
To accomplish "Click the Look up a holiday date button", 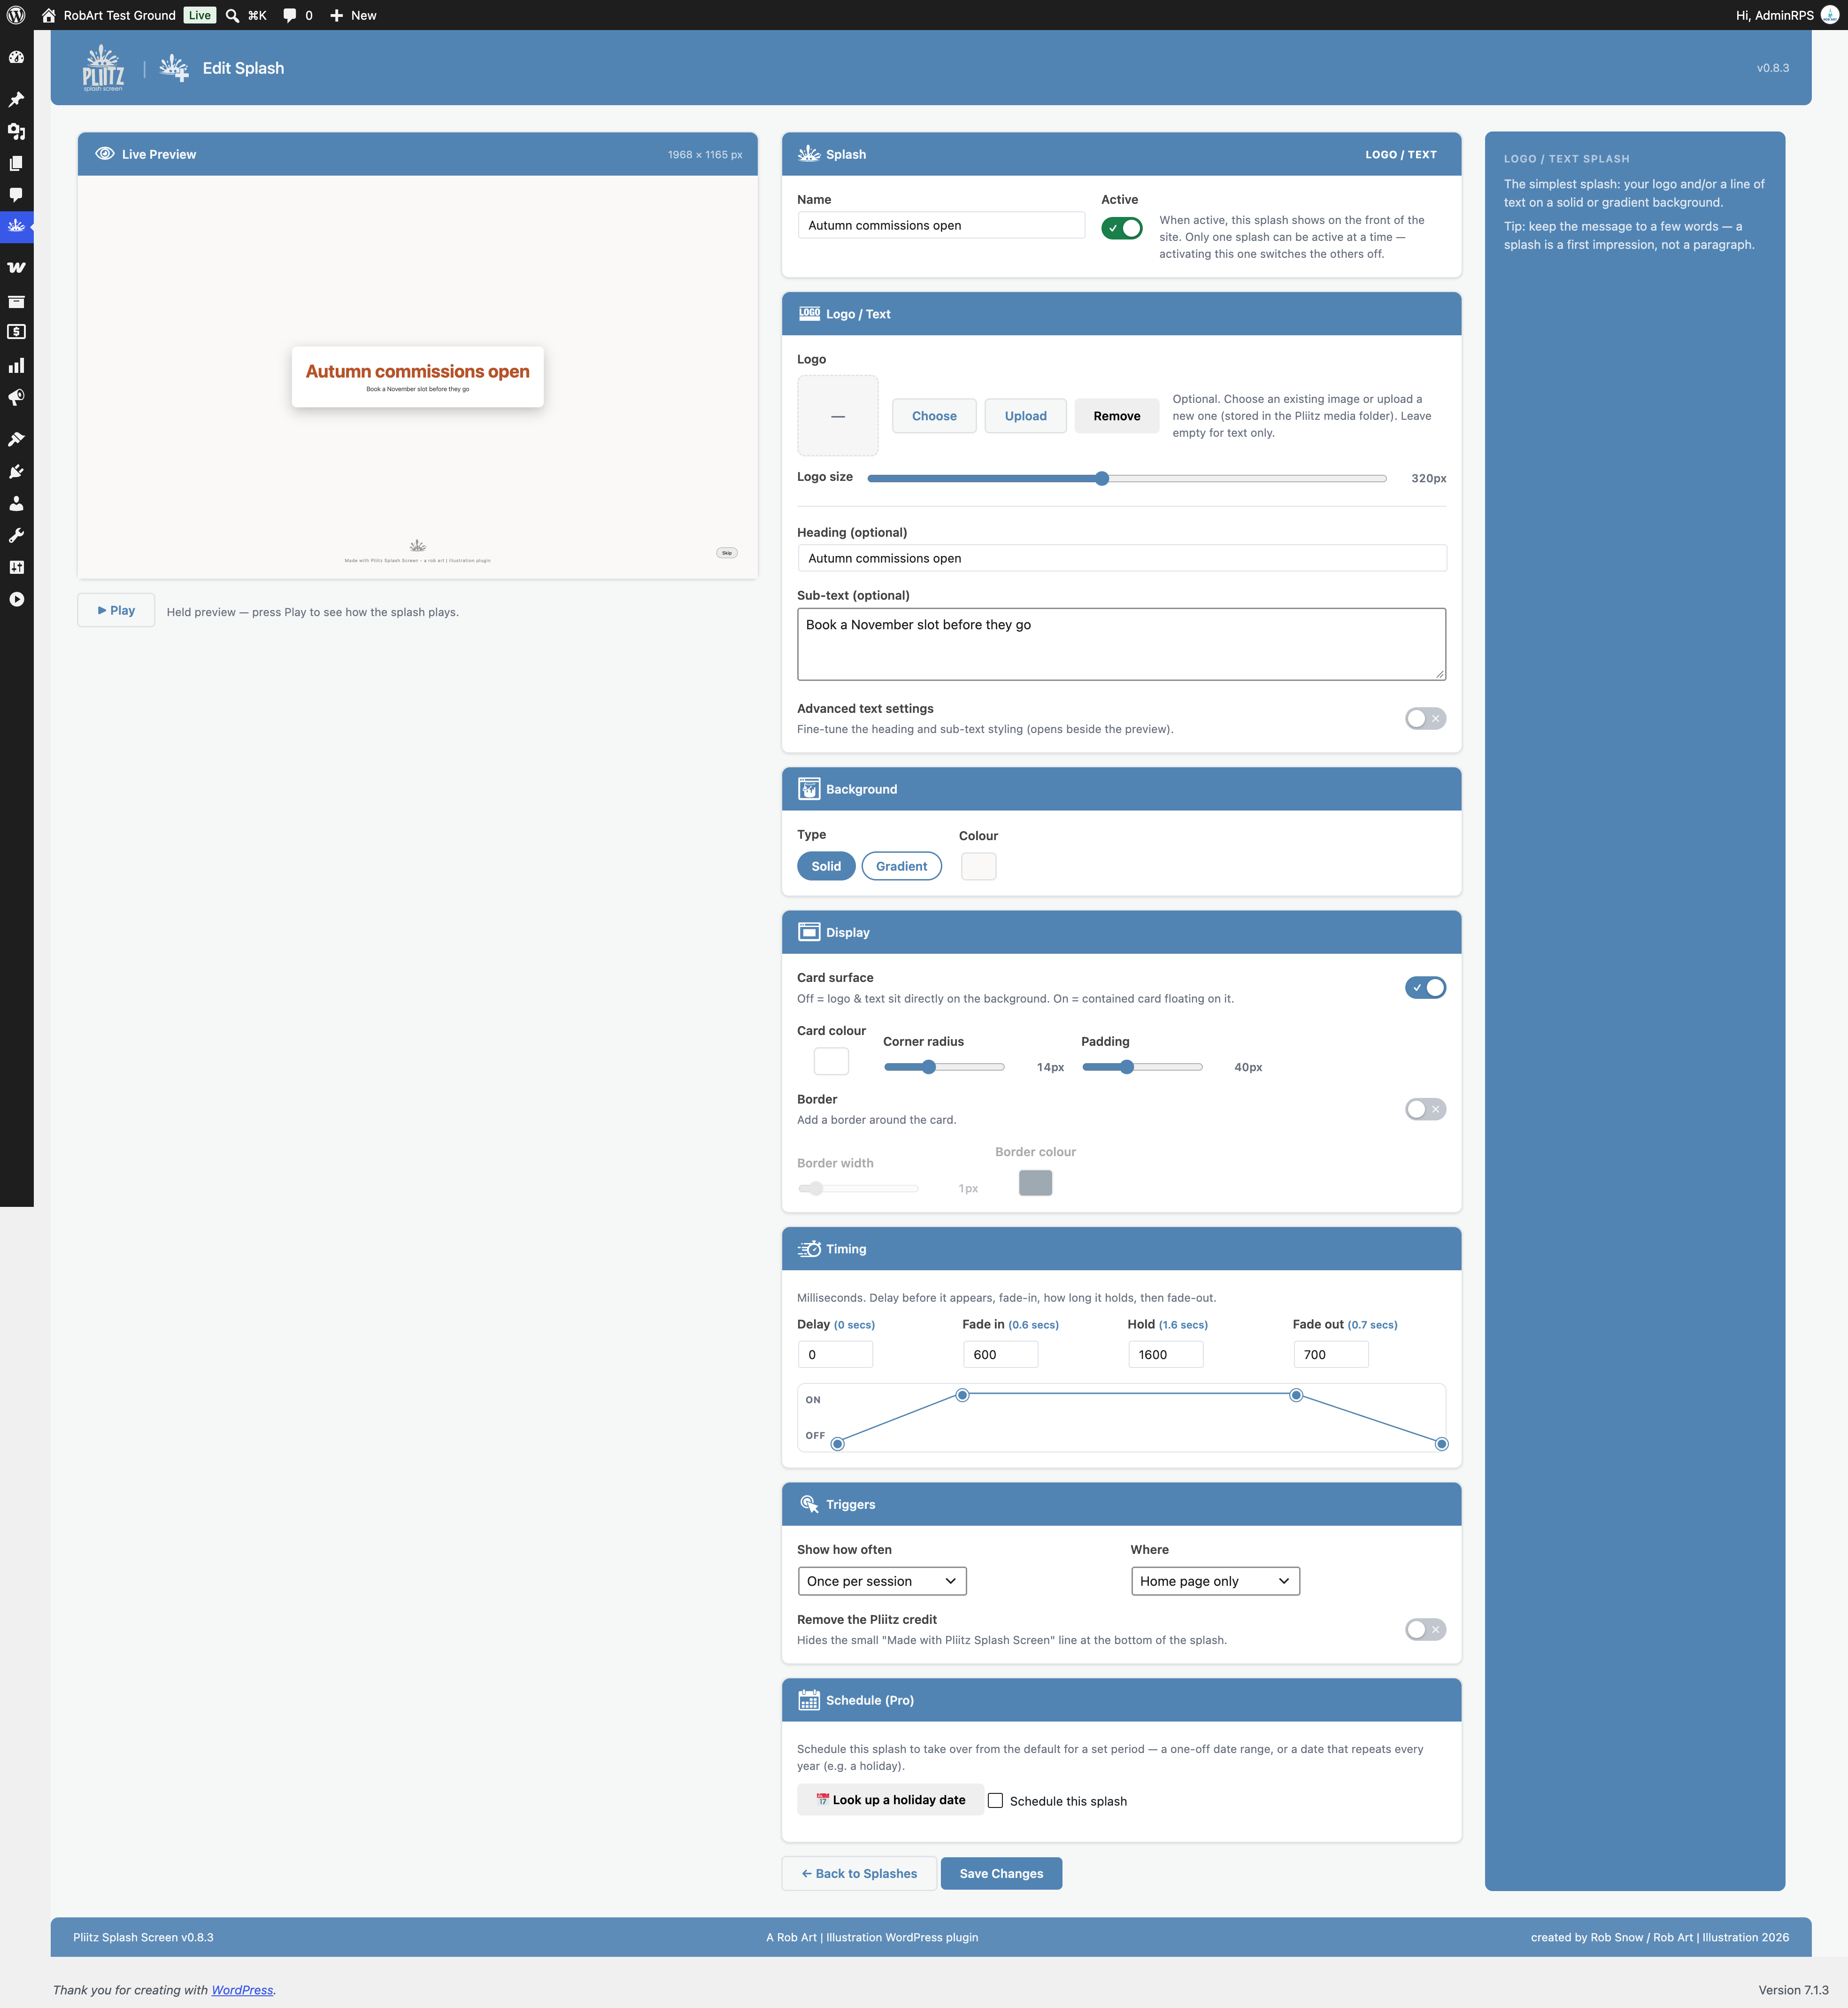I will click(x=890, y=1799).
